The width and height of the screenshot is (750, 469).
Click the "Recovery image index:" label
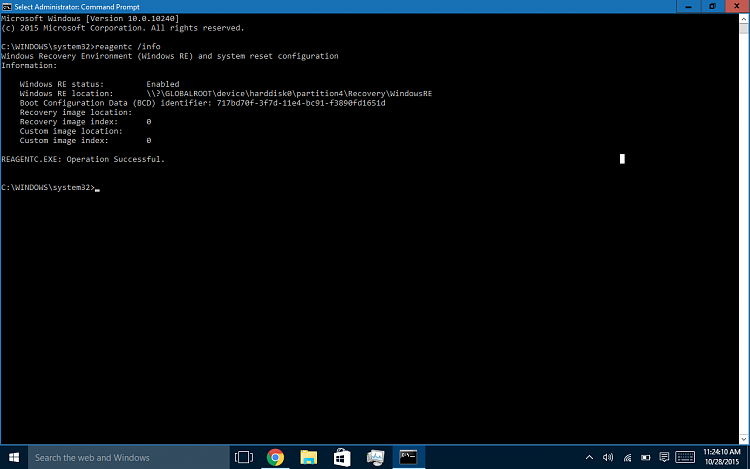pyautogui.click(x=68, y=122)
